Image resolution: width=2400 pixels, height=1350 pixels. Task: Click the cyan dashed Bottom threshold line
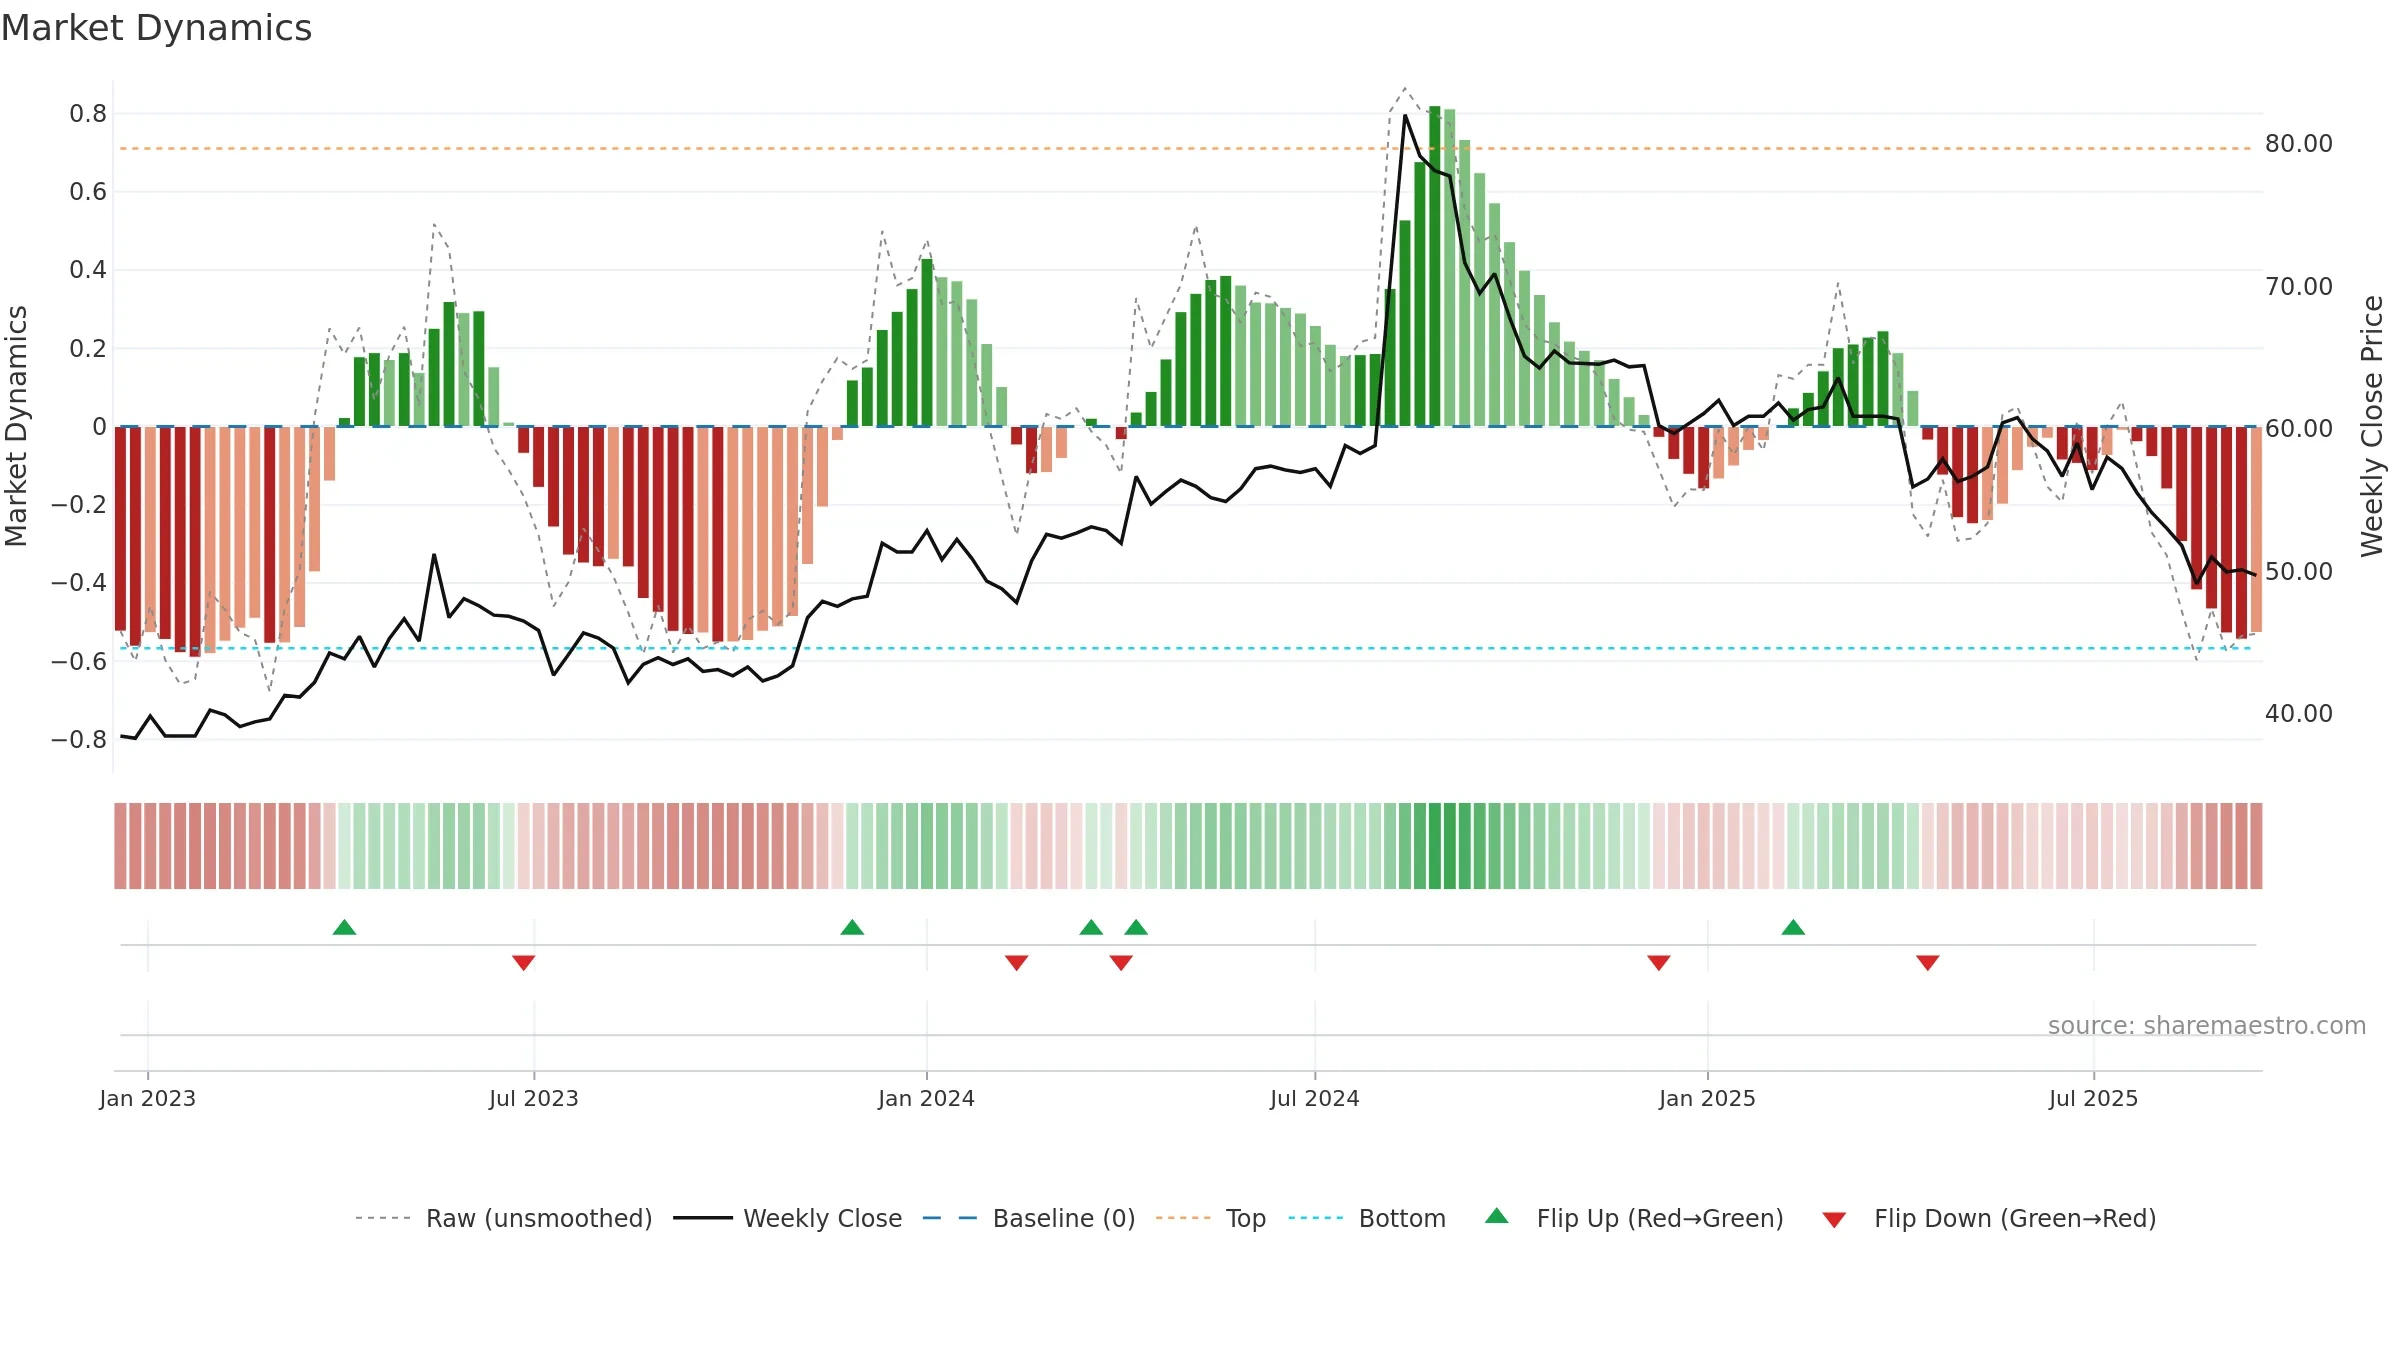pyautogui.click(x=1187, y=648)
